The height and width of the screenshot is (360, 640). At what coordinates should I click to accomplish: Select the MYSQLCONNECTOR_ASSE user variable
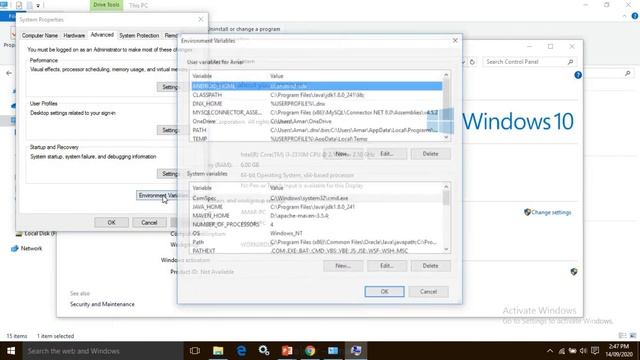pyautogui.click(x=317, y=112)
